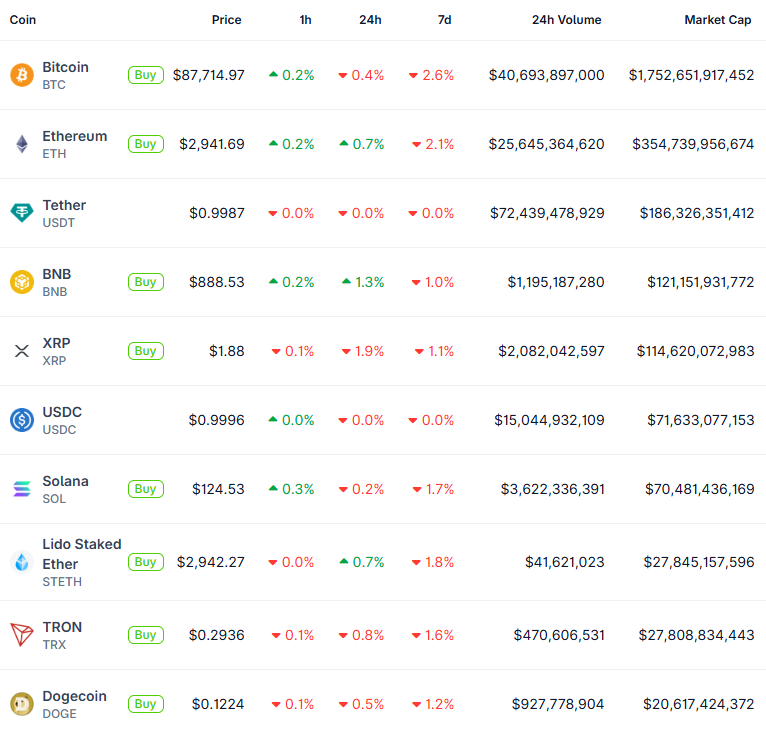Click the USDC blue logo icon
The height and width of the screenshot is (729, 766).
pyautogui.click(x=21, y=420)
